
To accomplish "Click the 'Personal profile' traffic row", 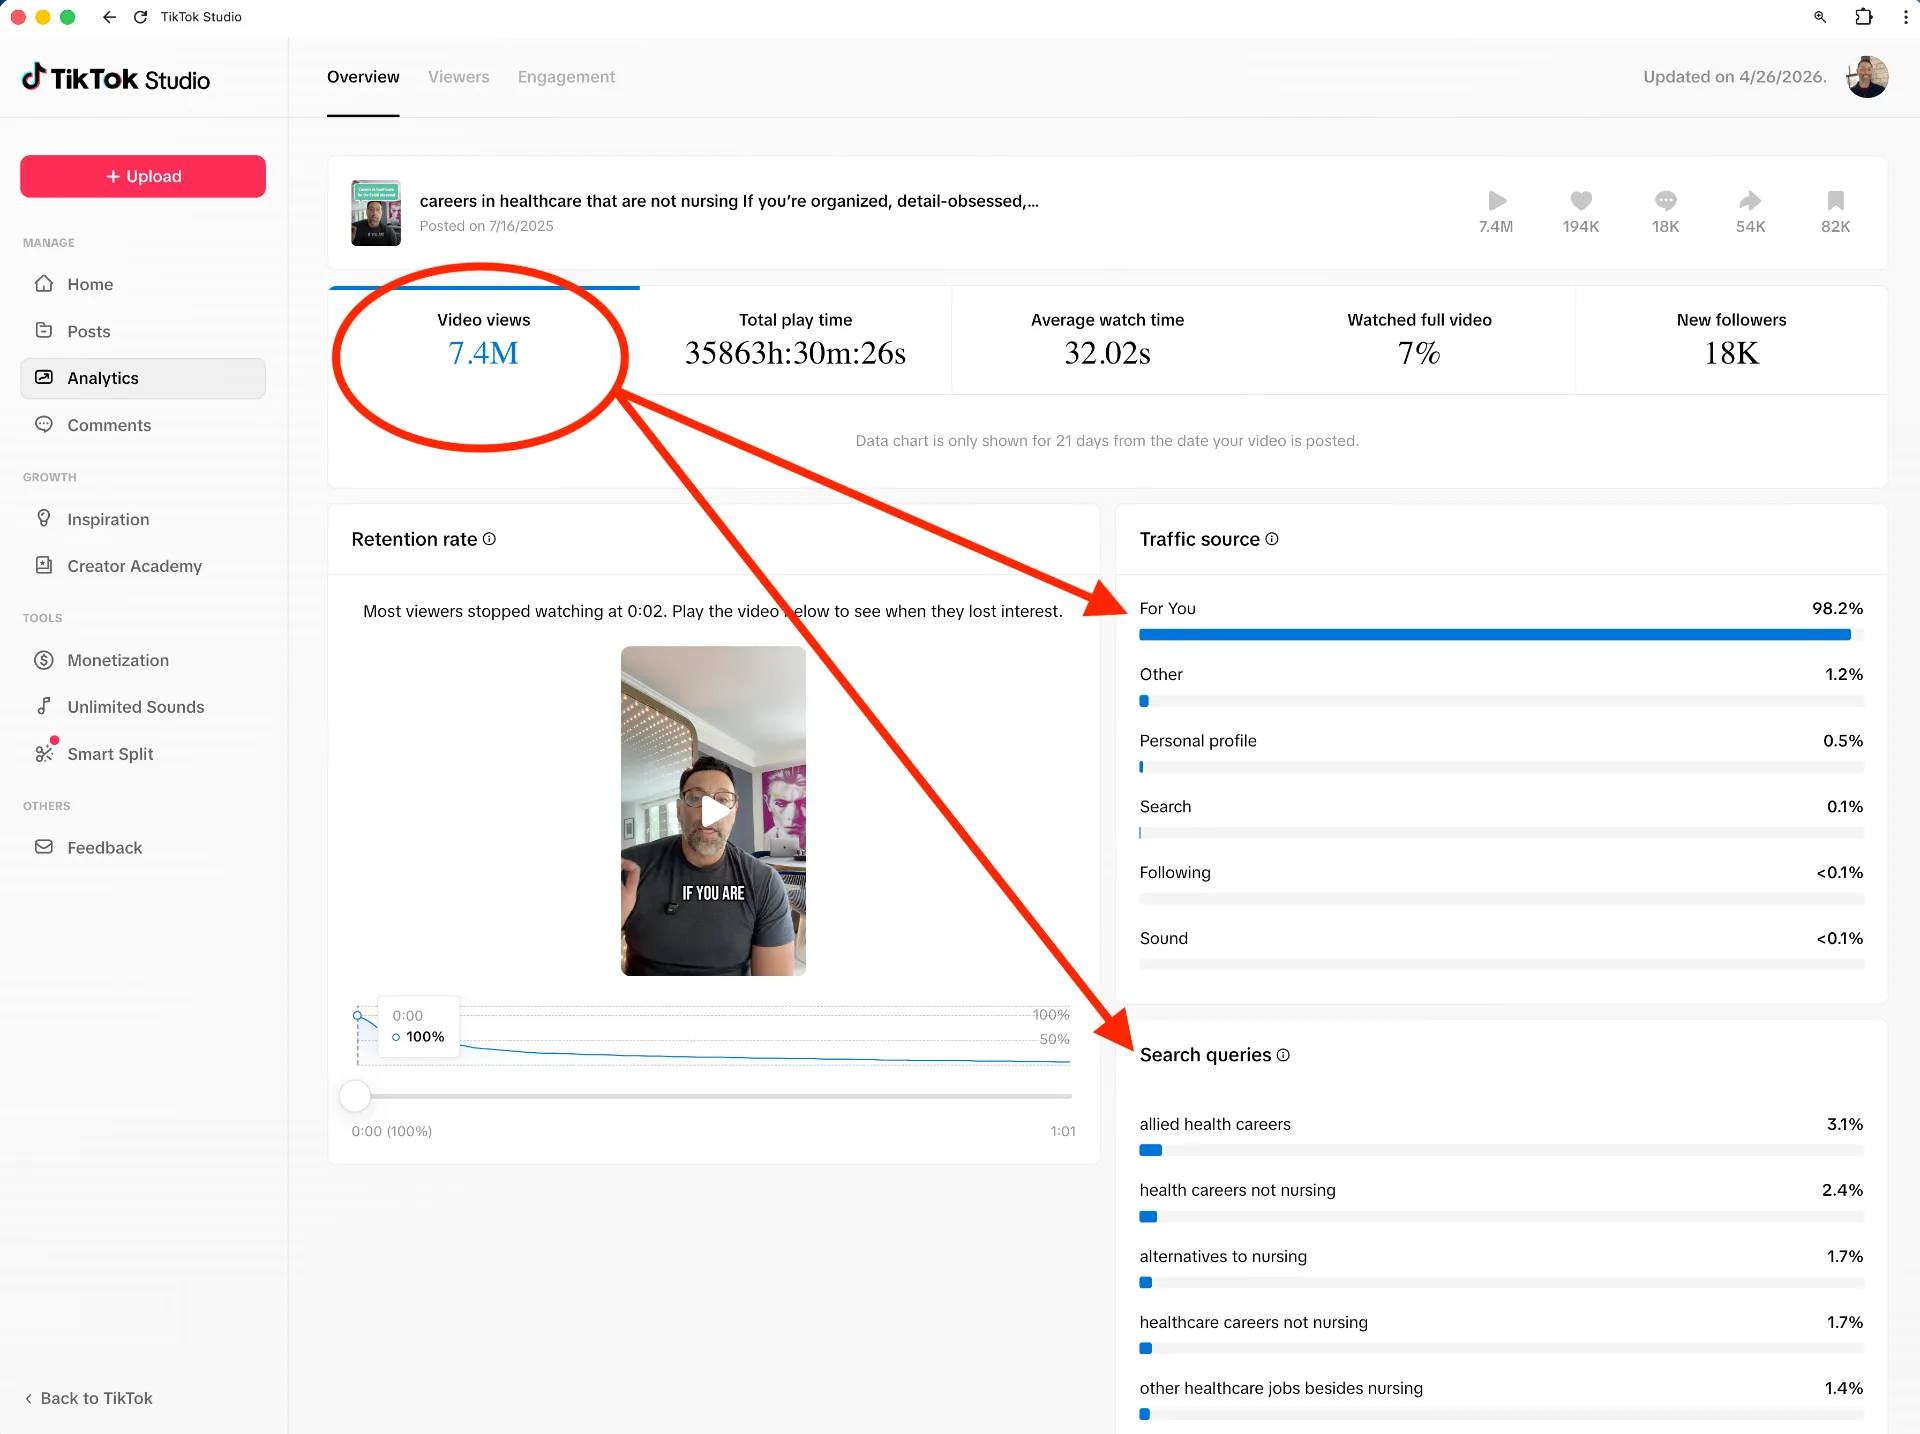I will tap(1501, 752).
